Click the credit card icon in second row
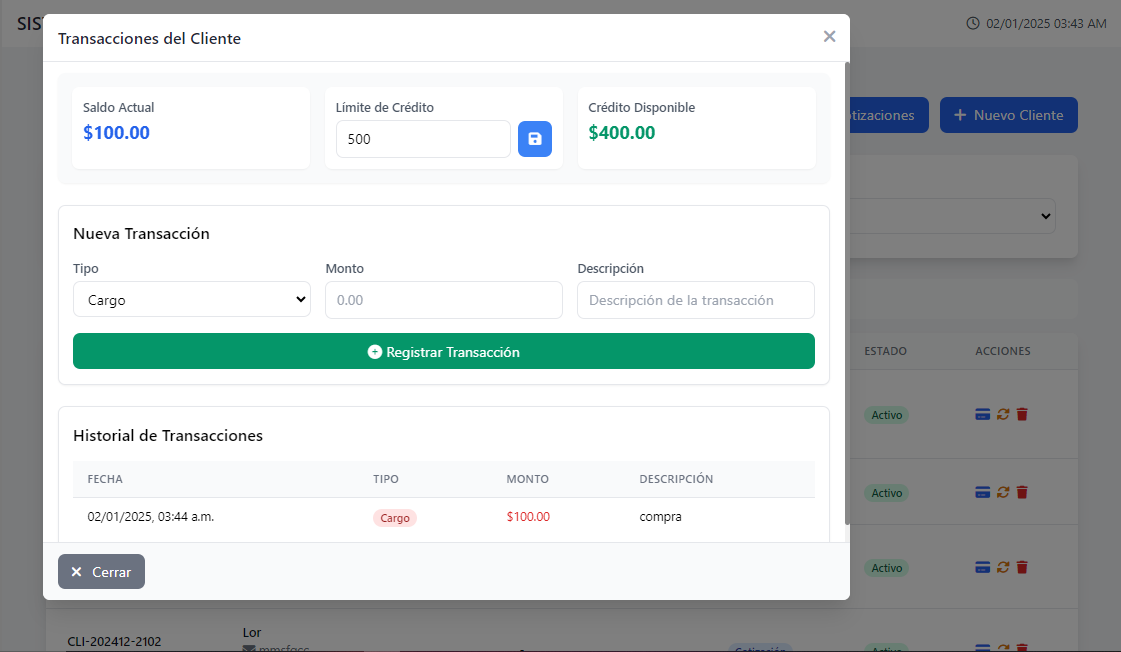Screen dimensions: 1121x652 pyautogui.click(x=982, y=492)
